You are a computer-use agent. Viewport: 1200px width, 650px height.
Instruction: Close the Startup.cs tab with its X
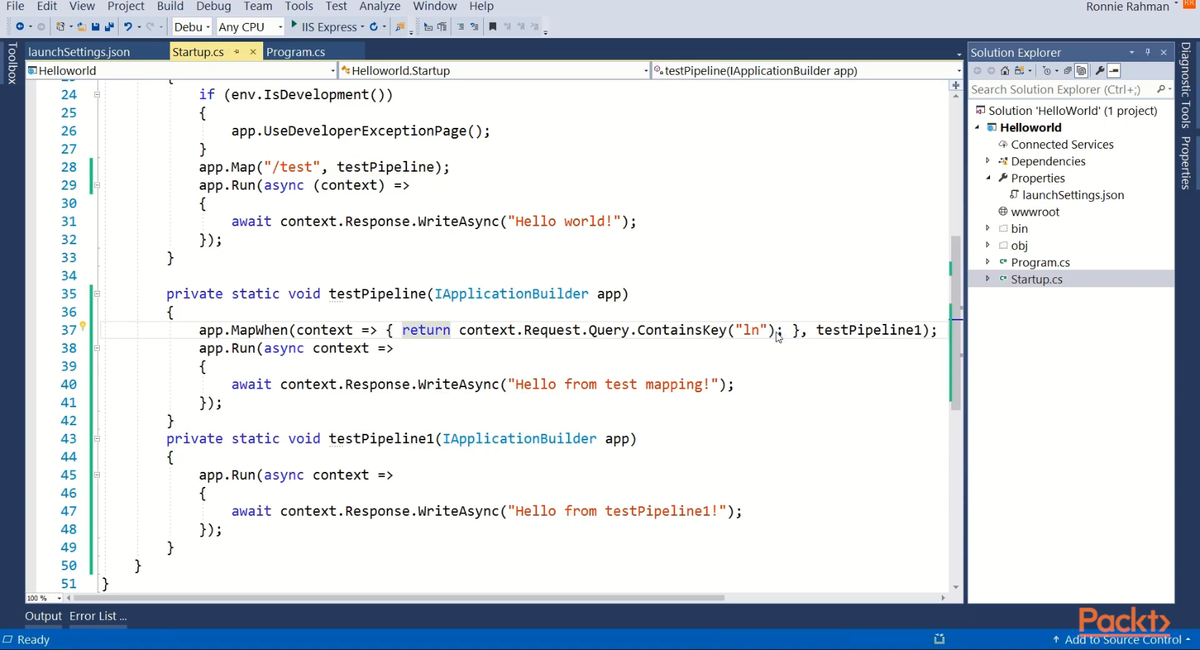coord(253,52)
